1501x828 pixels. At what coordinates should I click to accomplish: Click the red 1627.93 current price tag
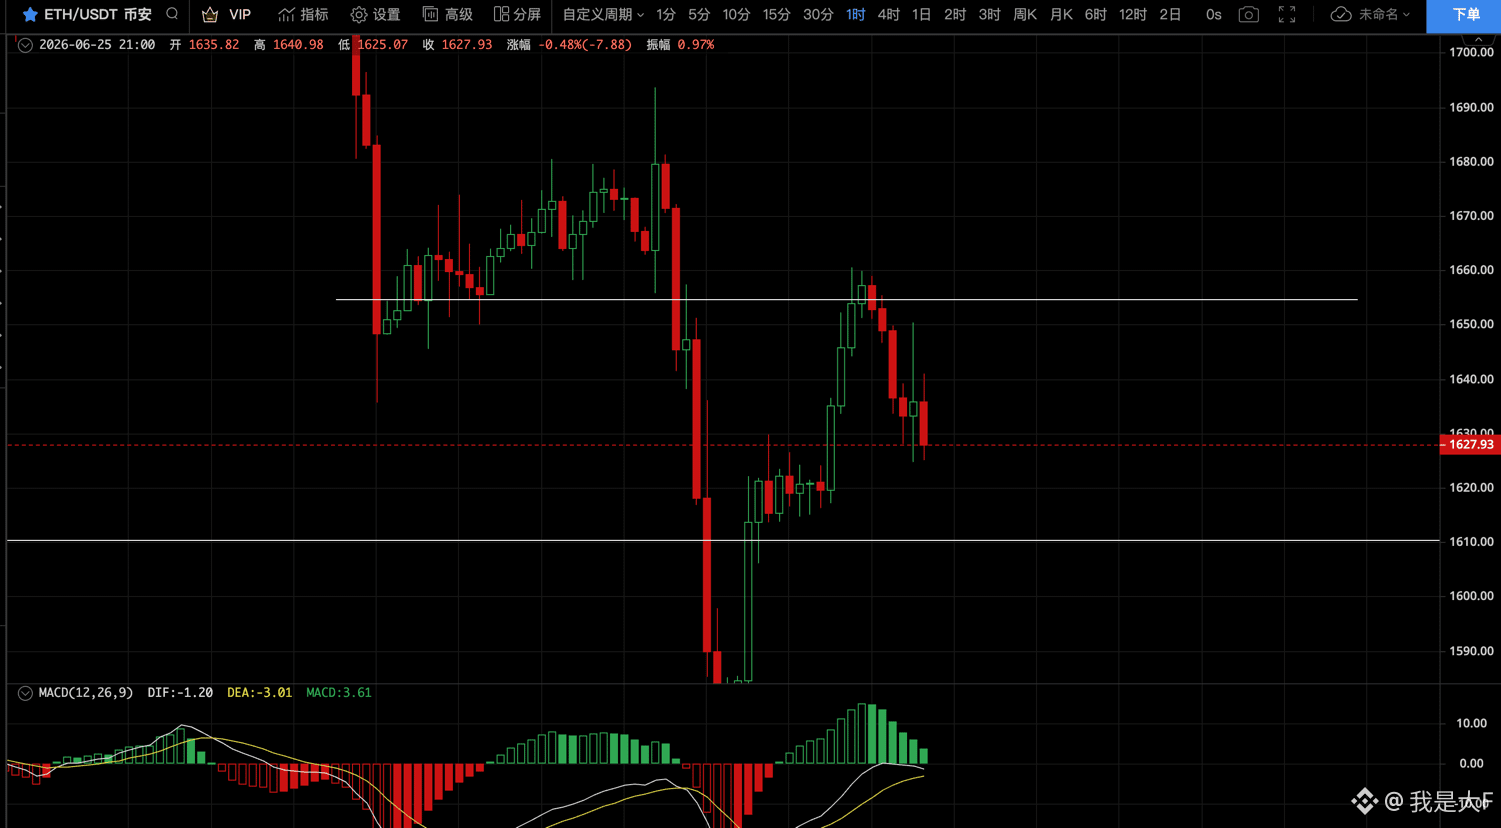pos(1469,445)
